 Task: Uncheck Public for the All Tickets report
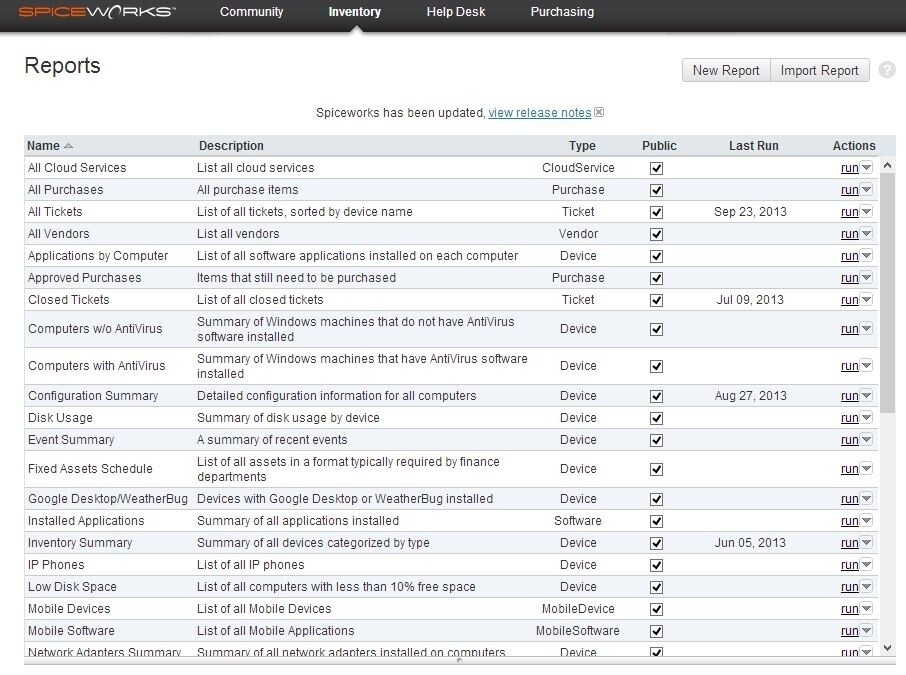point(657,211)
